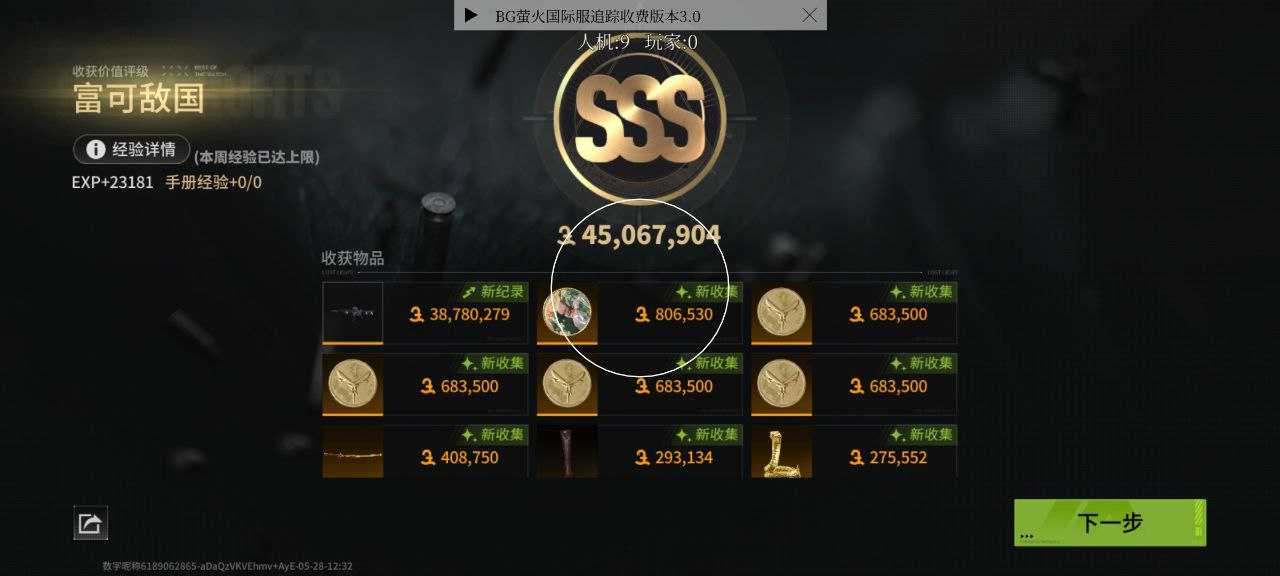Click the SSS rank emblem
Viewport: 1280px width, 576px height.
640,118
